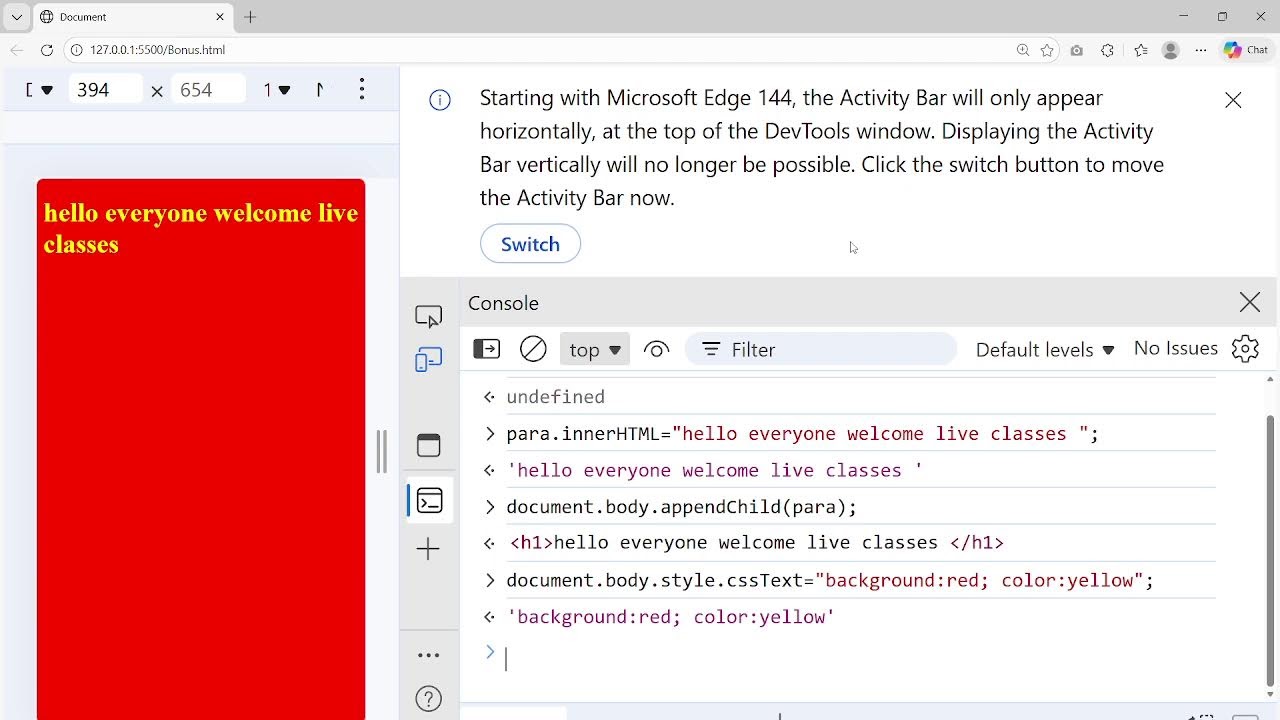Open Console settings gear icon
The image size is (1280, 720).
pyautogui.click(x=1245, y=348)
